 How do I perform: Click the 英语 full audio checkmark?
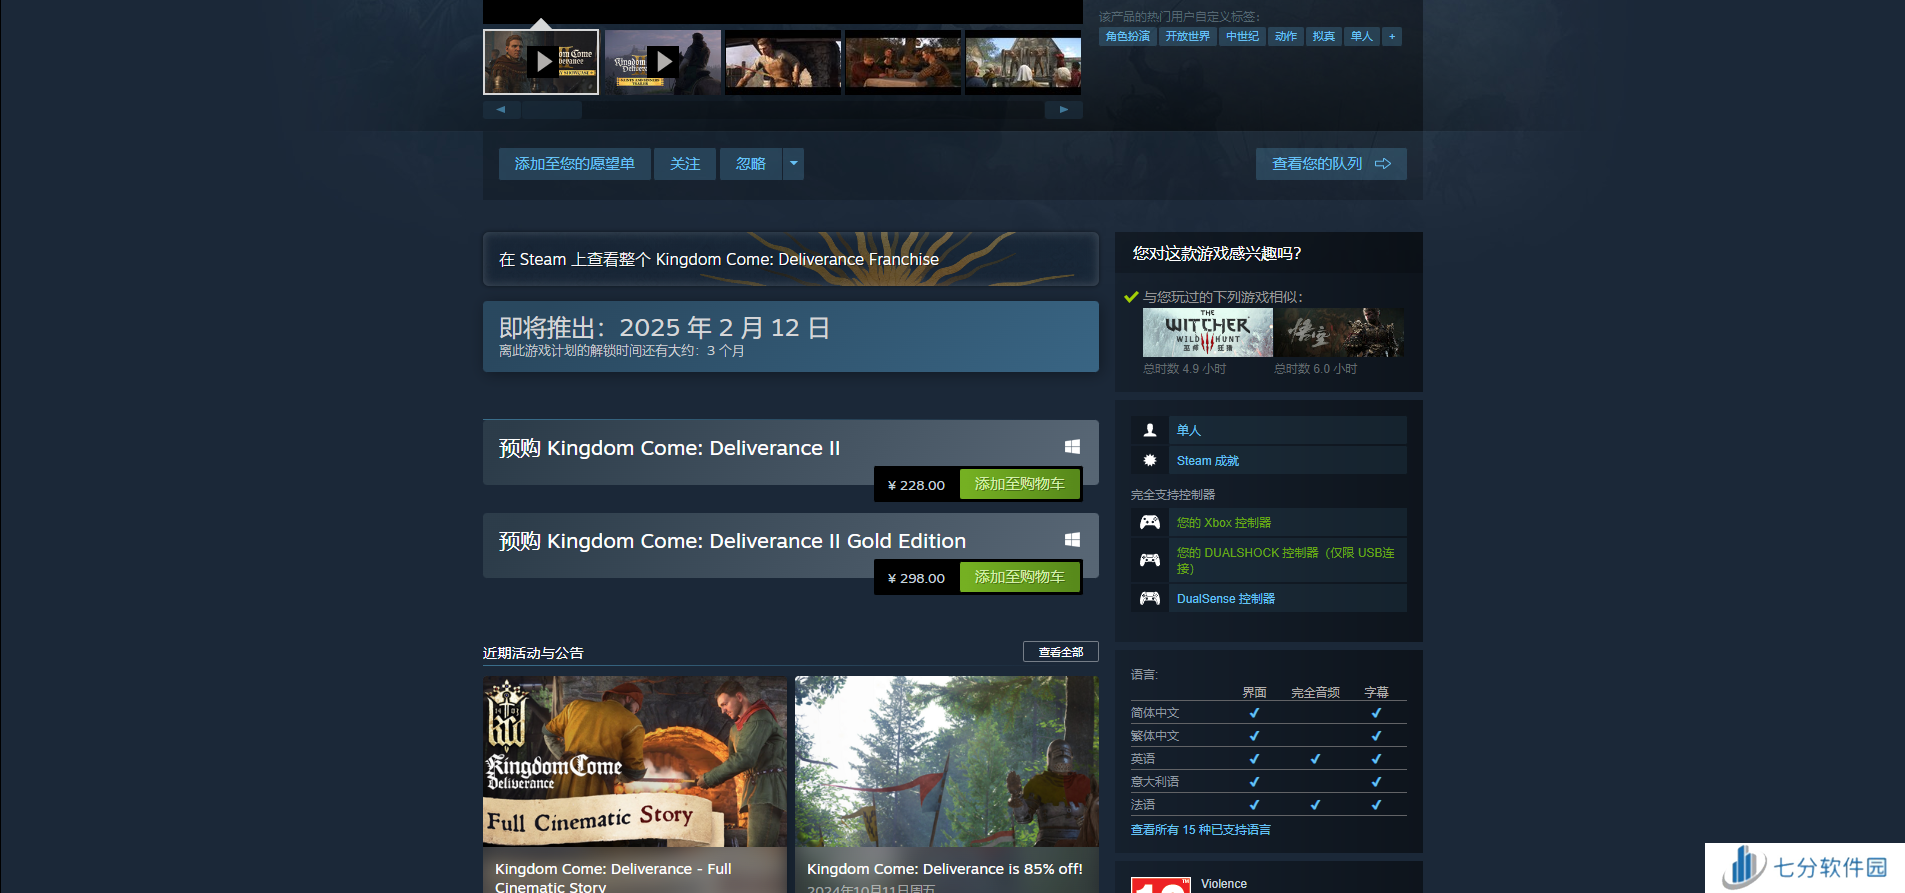click(1315, 759)
